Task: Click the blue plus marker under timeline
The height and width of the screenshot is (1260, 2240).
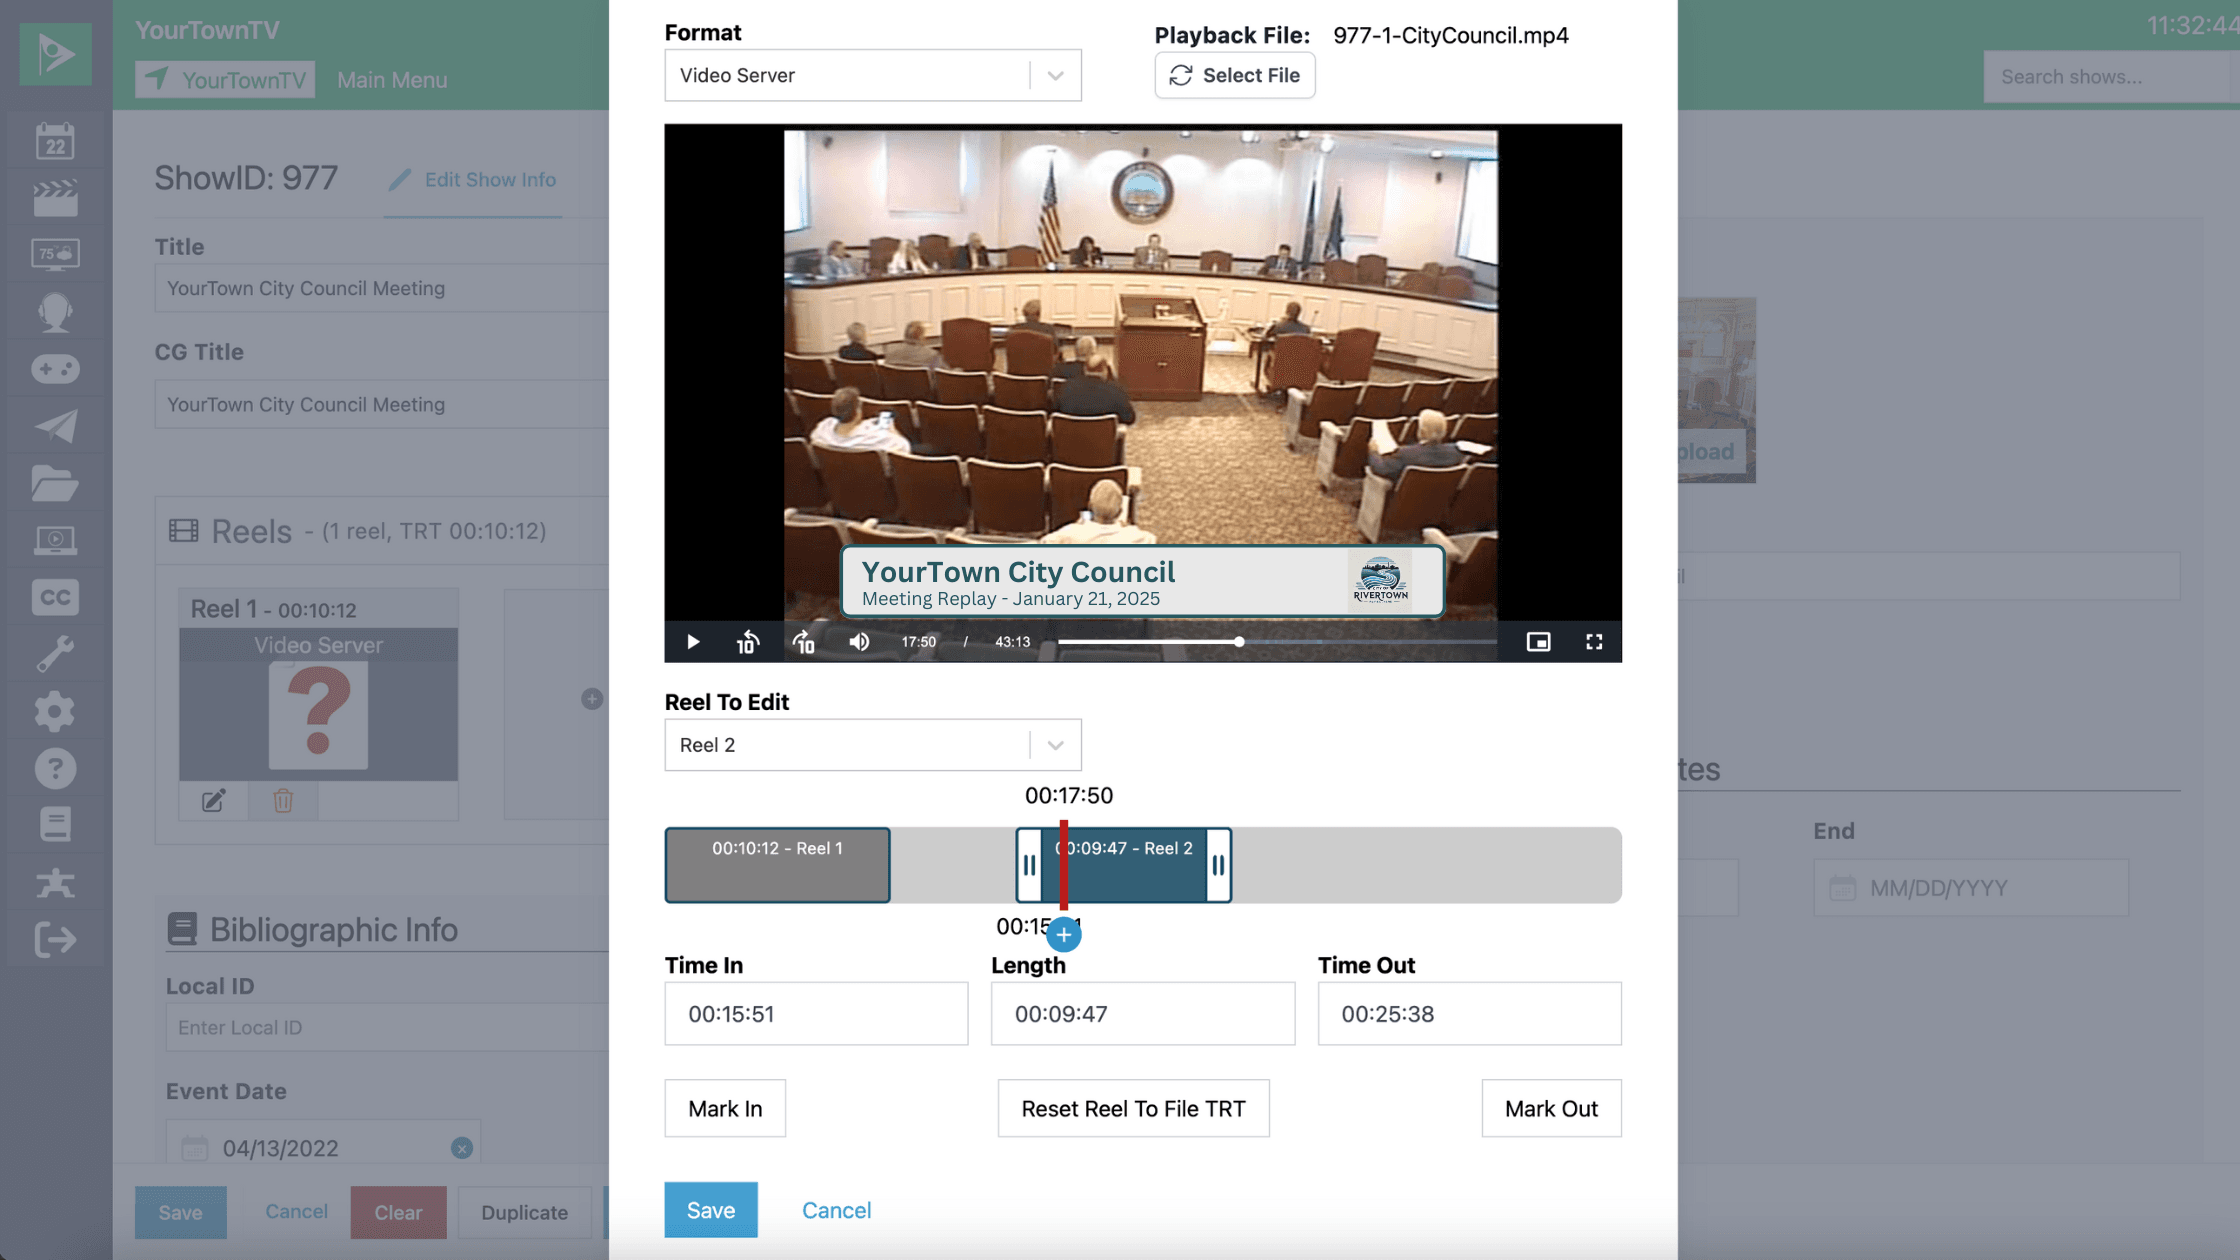Action: [1064, 935]
